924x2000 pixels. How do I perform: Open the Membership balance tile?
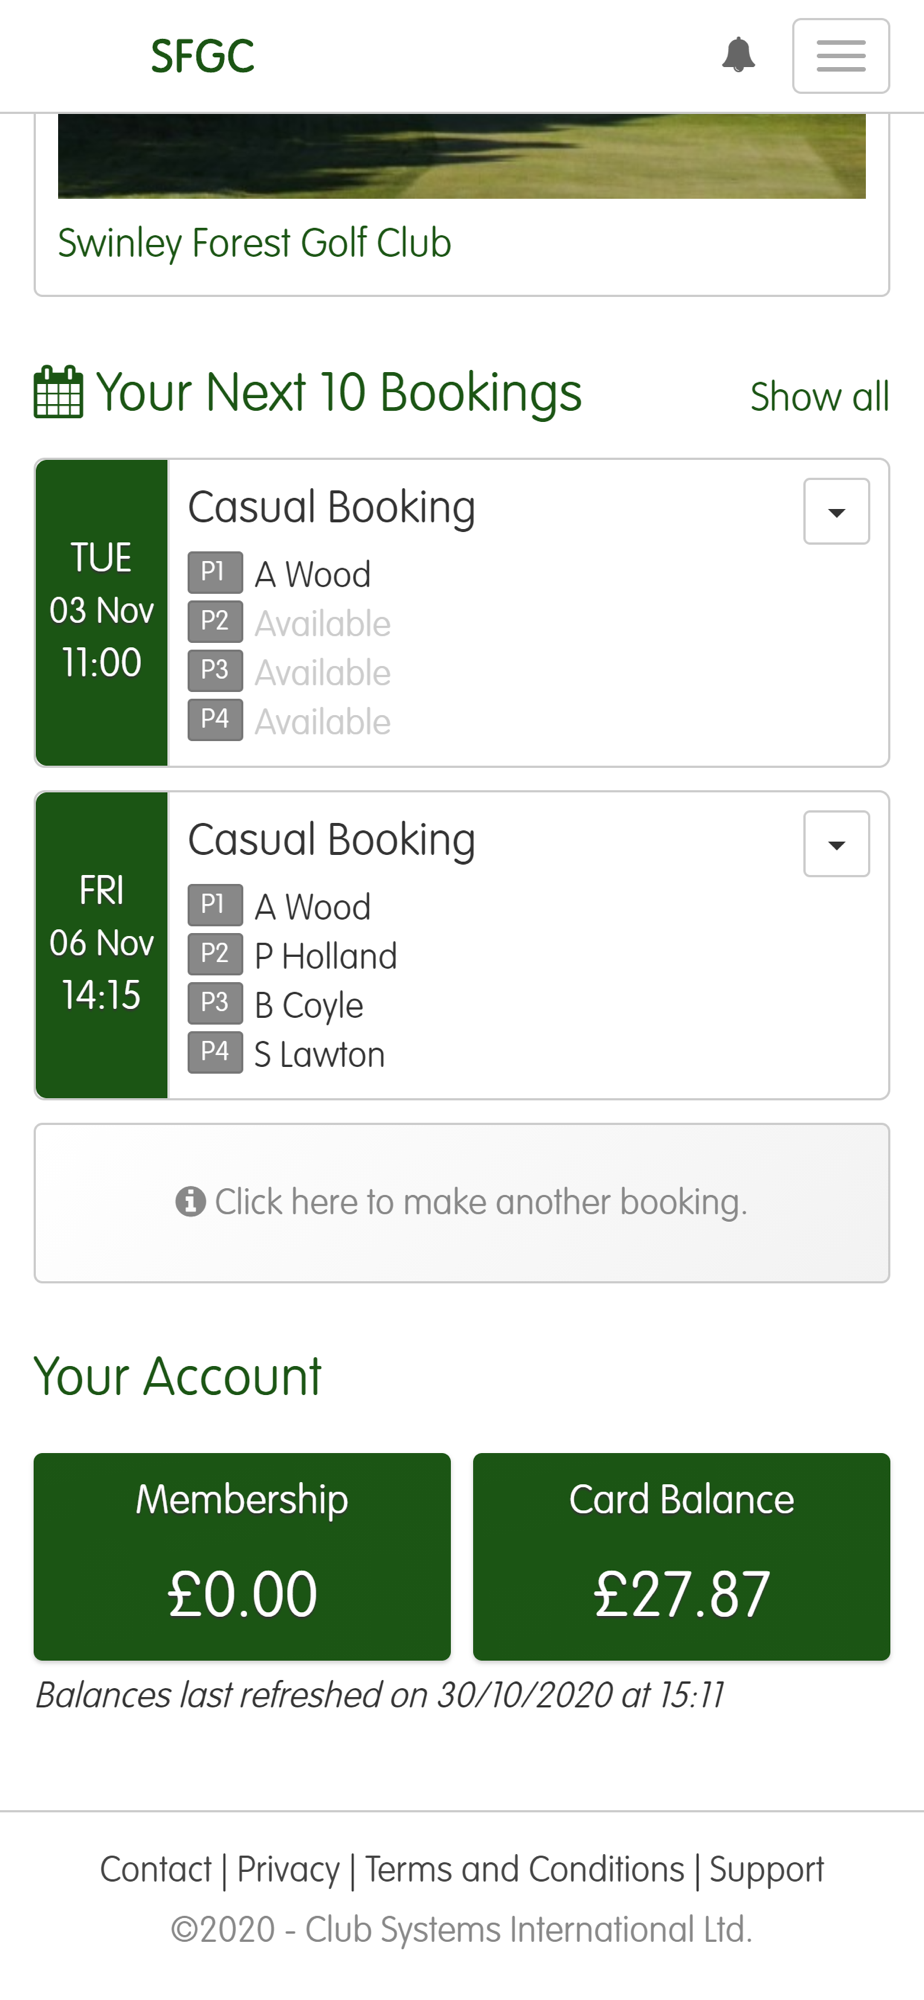242,1556
